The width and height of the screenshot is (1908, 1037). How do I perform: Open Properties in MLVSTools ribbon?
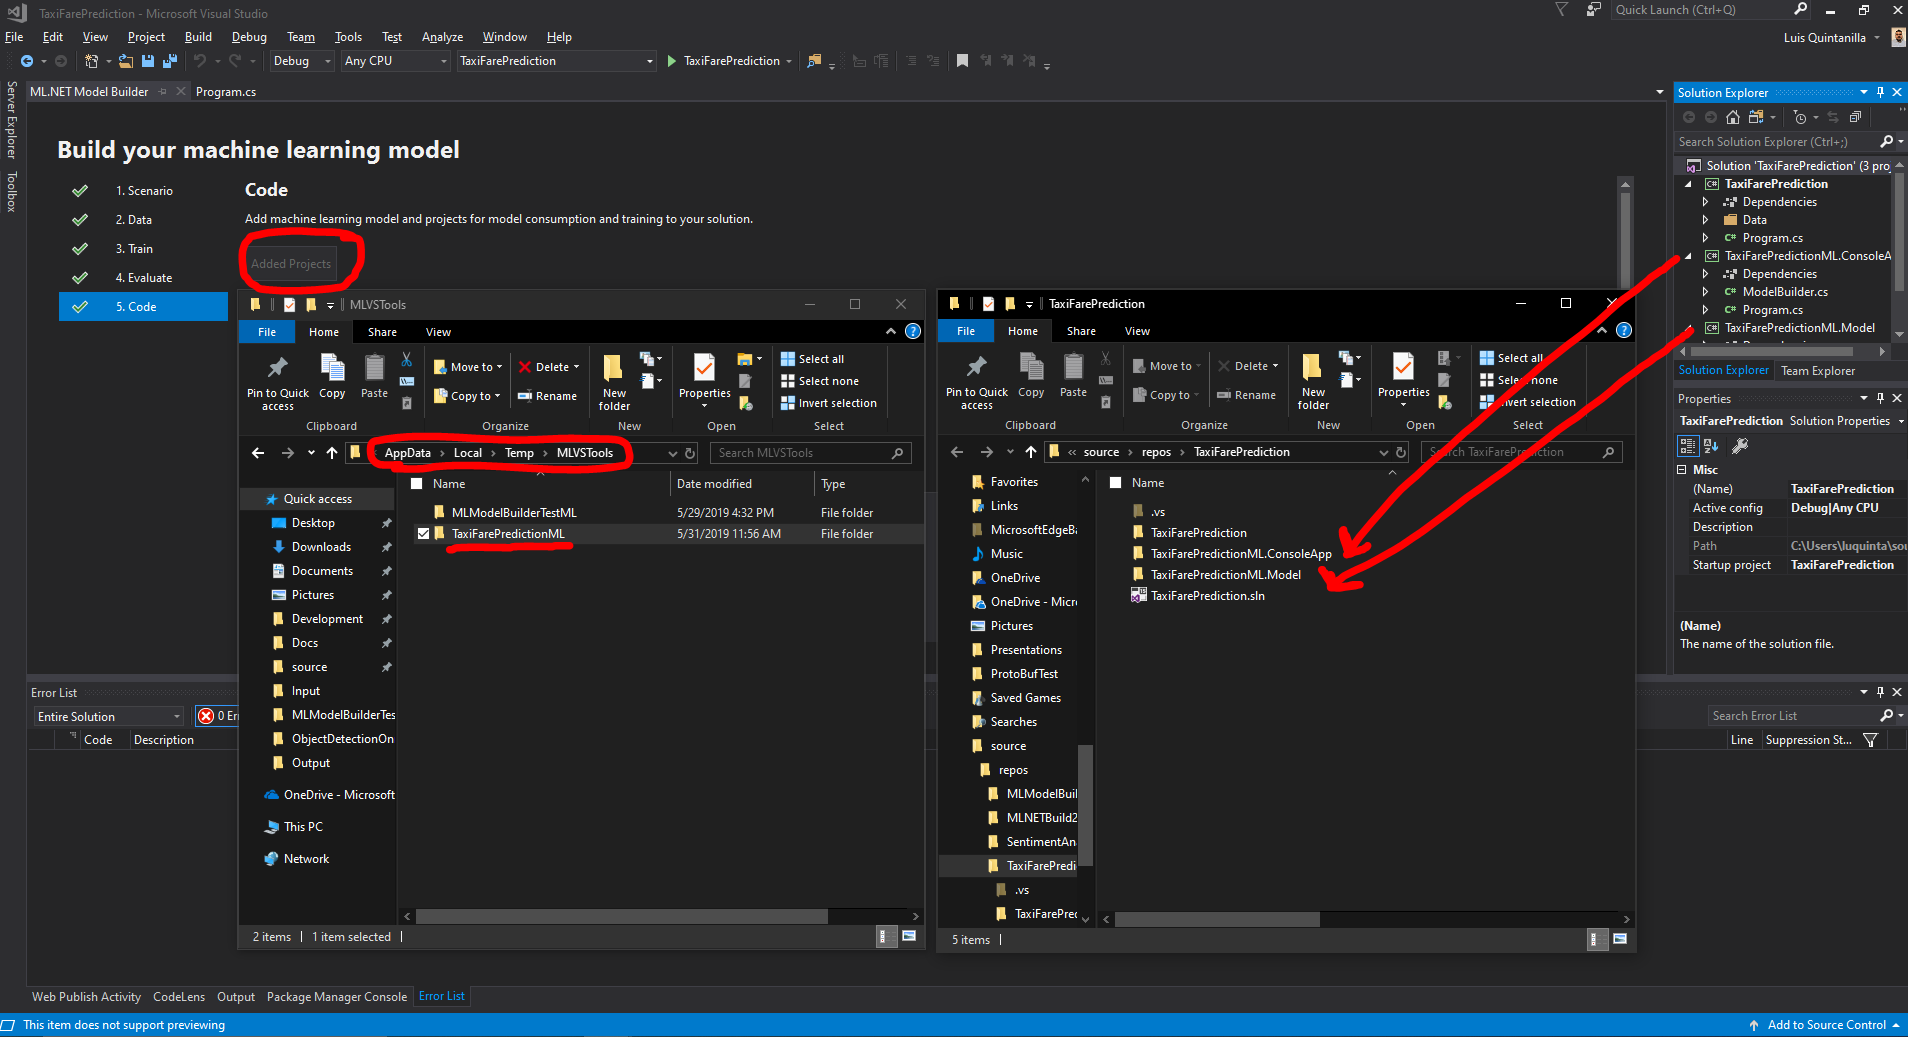[x=705, y=378]
